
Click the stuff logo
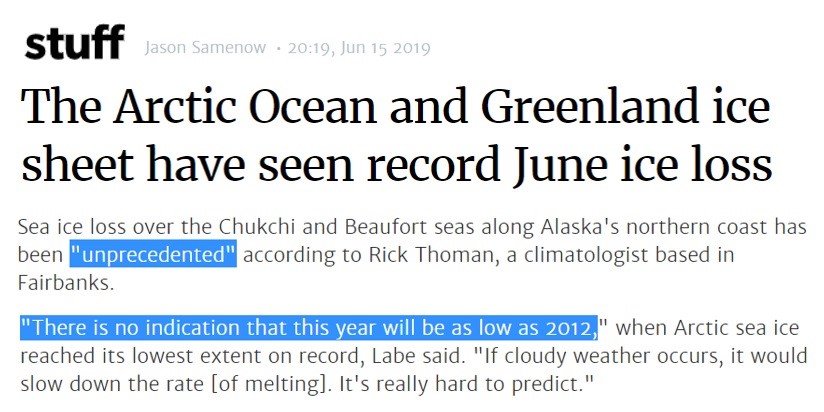[x=74, y=44]
